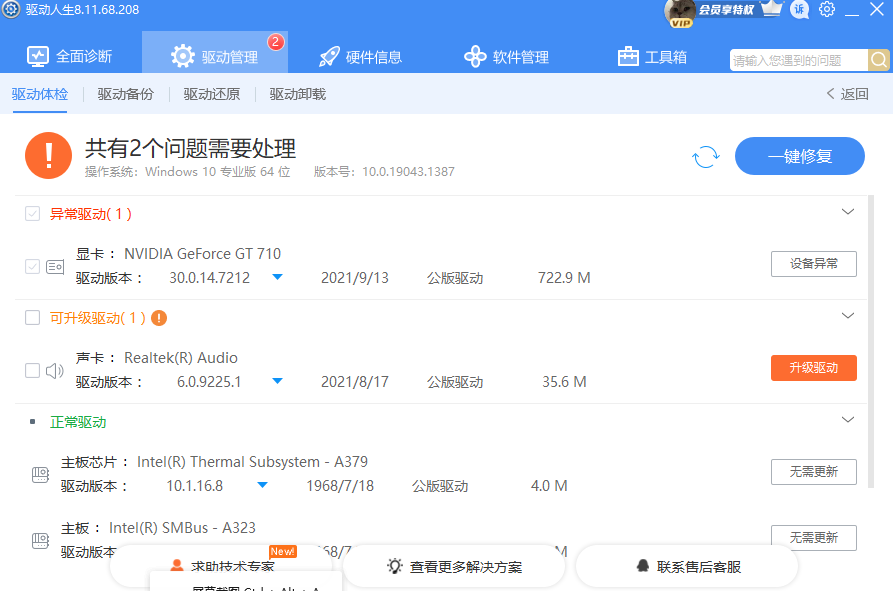Select the 驱动体检 sub-tab
The image size is (893, 591).
click(40, 94)
